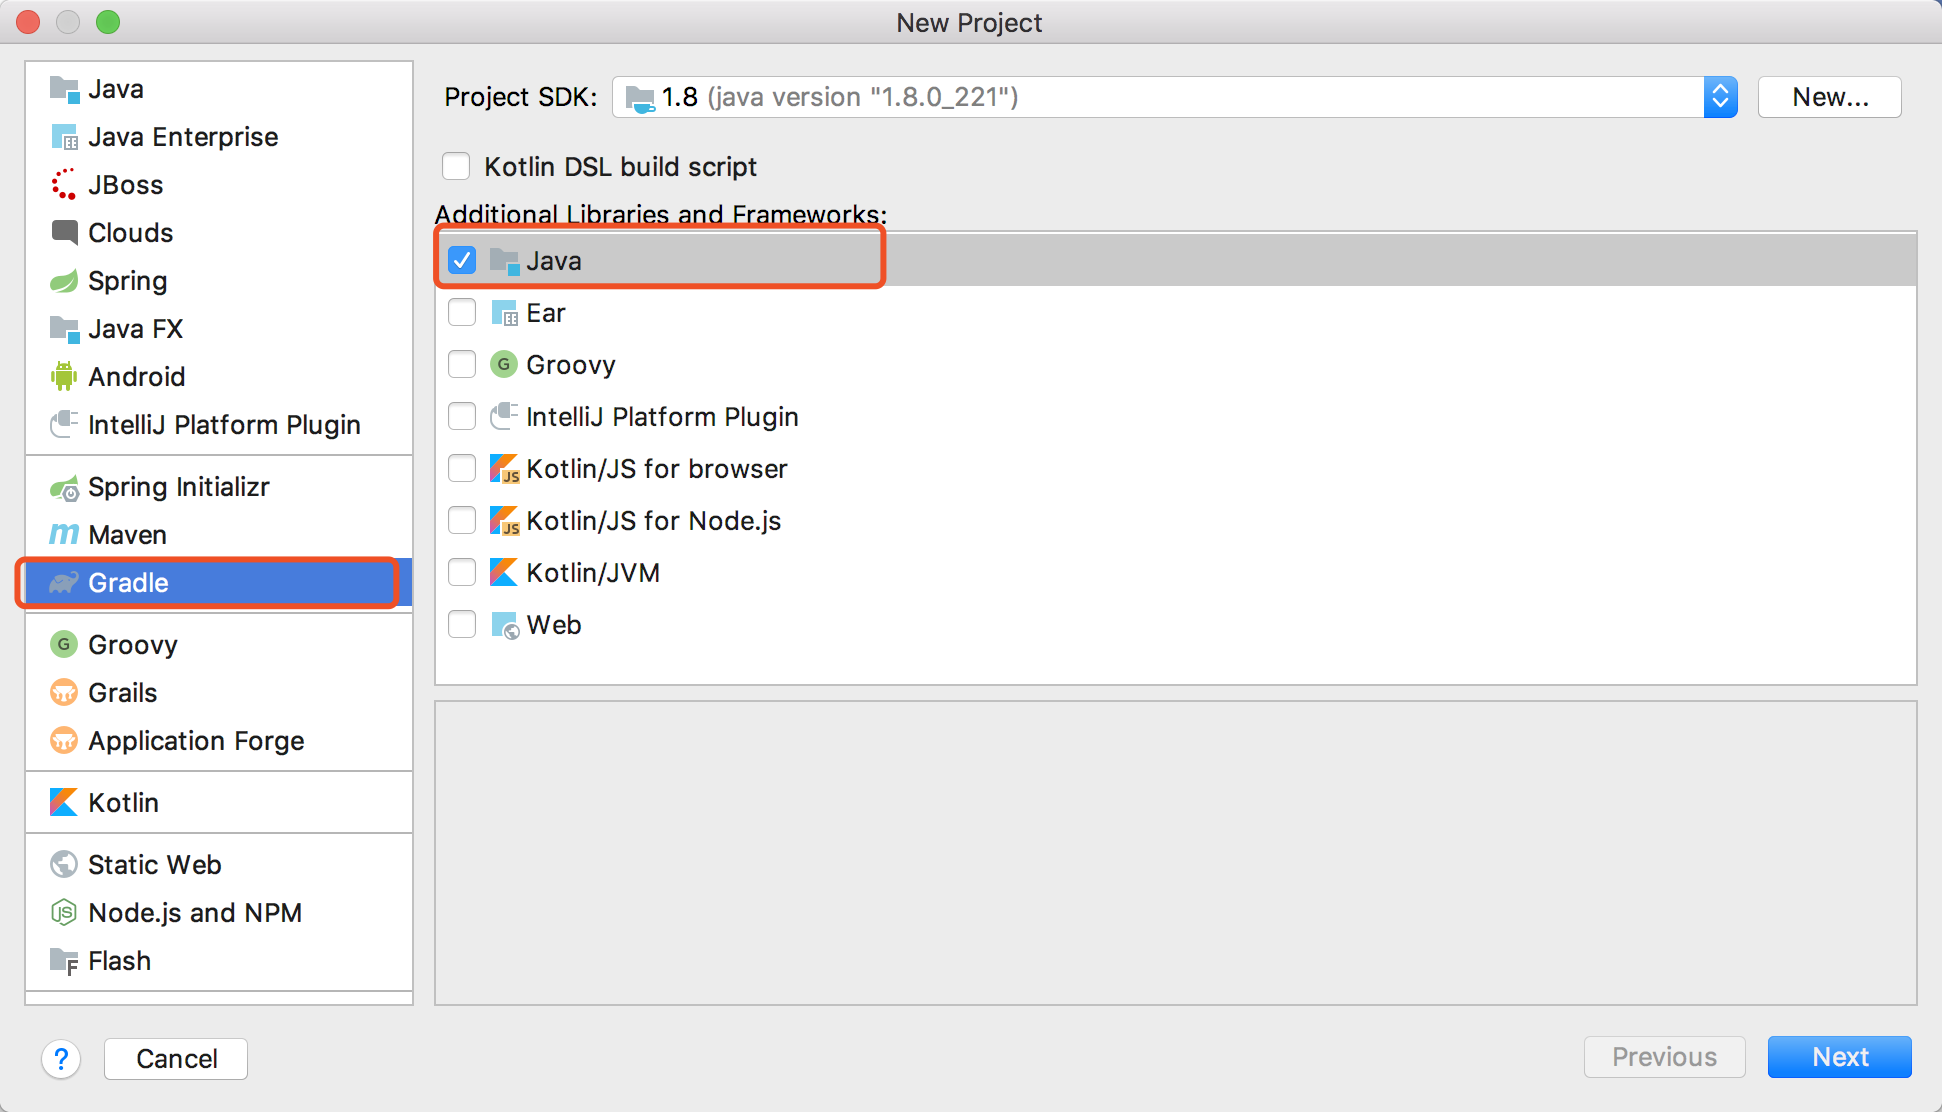The width and height of the screenshot is (1942, 1112).
Task: Click the IntelliJ Platform Plugin framework icon
Action: (504, 417)
